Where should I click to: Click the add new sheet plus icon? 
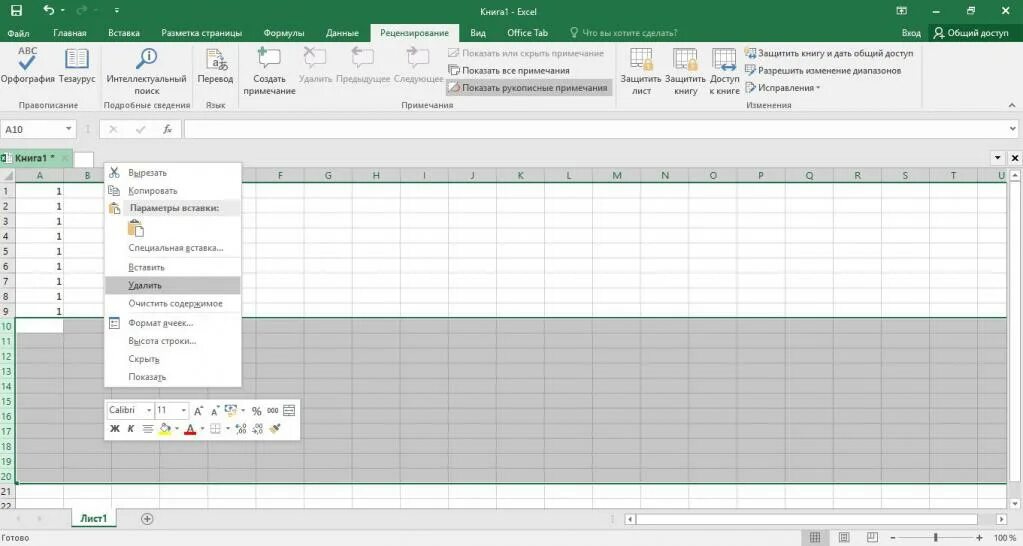[x=147, y=519]
